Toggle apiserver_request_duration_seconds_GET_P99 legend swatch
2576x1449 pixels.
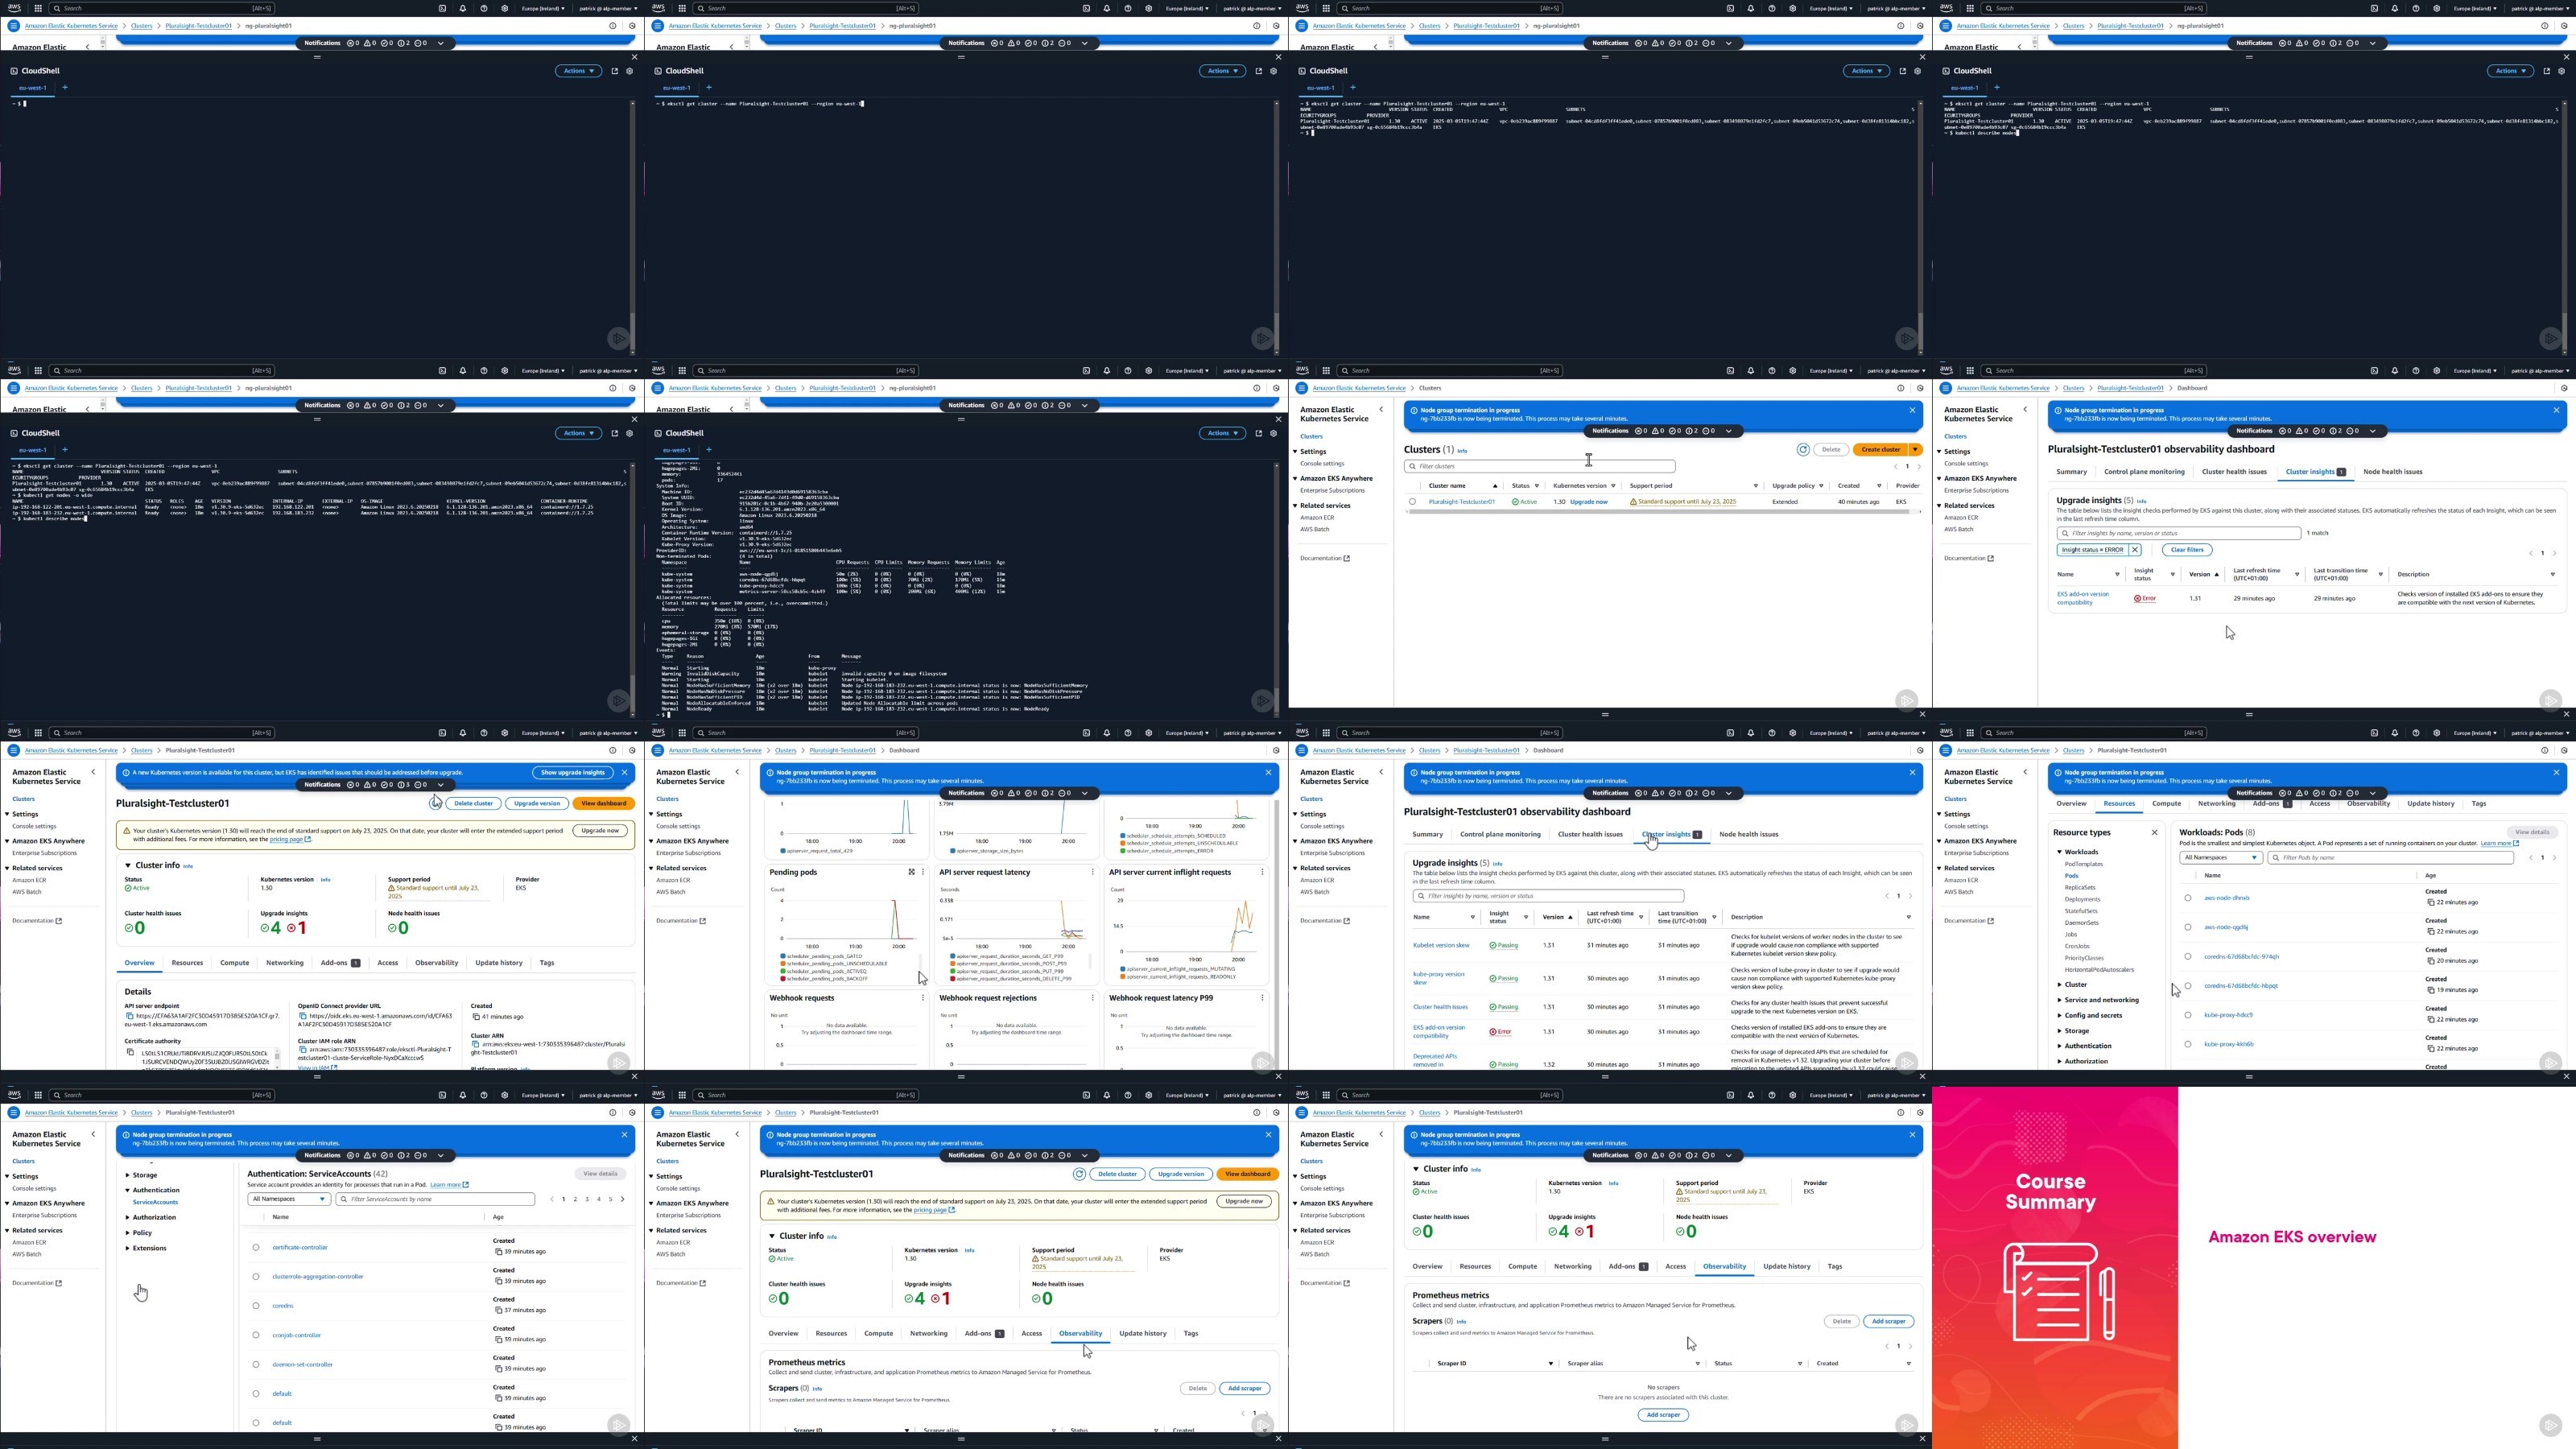click(952, 956)
